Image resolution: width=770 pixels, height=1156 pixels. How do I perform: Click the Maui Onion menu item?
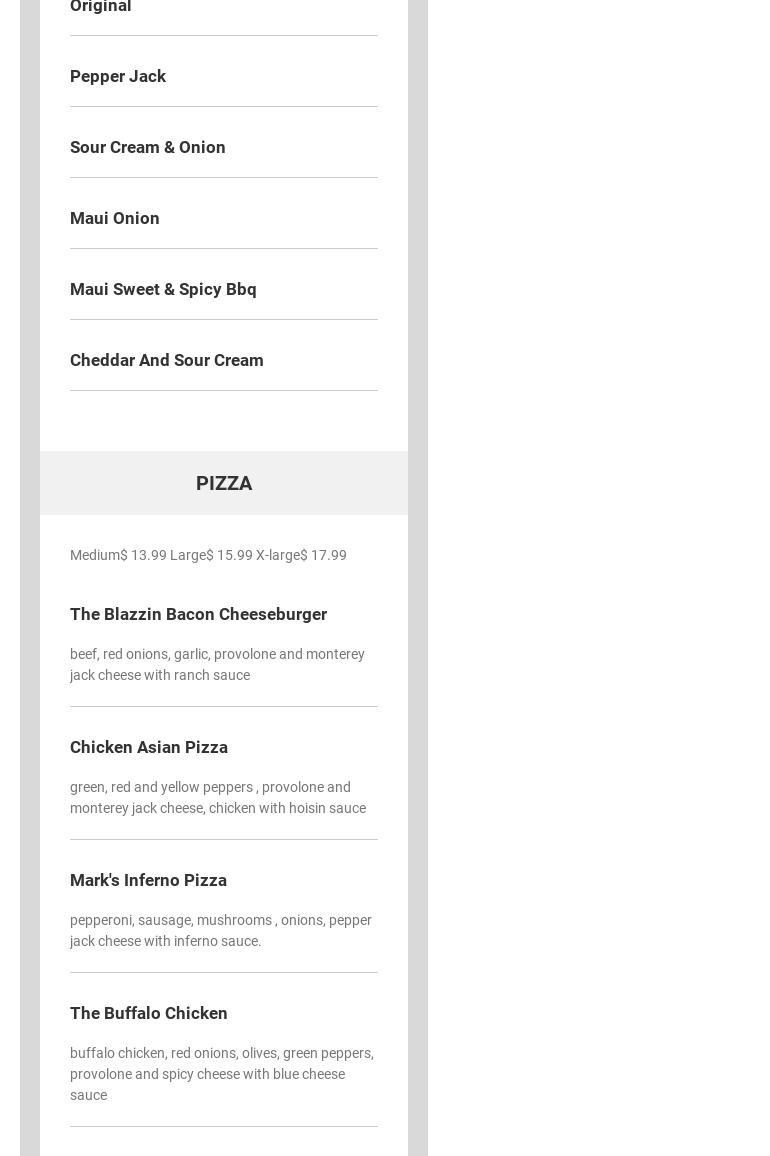(x=115, y=218)
